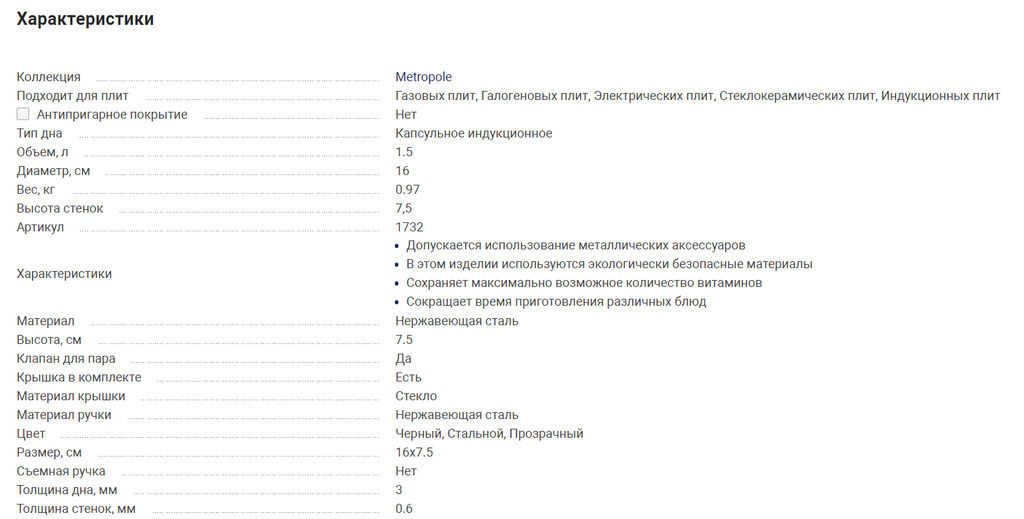Screen dimensions: 1024x519
Task: Click the Стекло lid material value
Action: [x=416, y=396]
